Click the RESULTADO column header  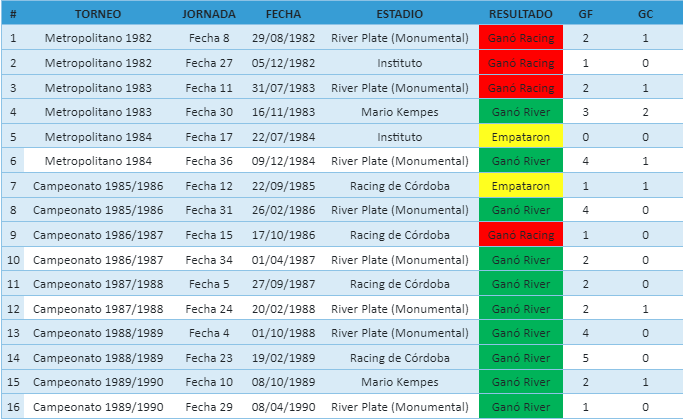pos(521,14)
